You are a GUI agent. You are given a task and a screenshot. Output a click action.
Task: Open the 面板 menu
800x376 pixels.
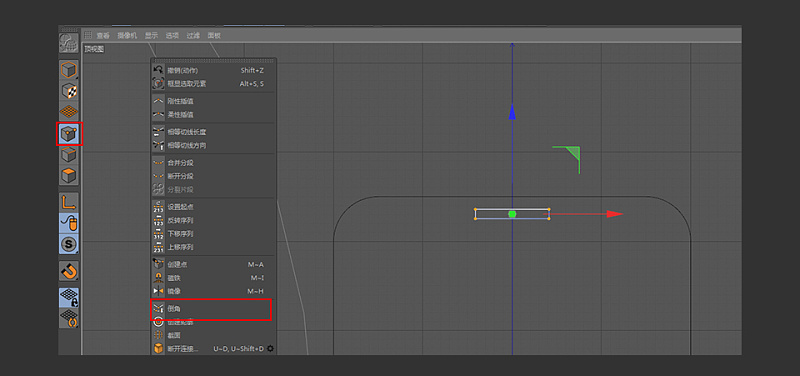[x=214, y=36]
